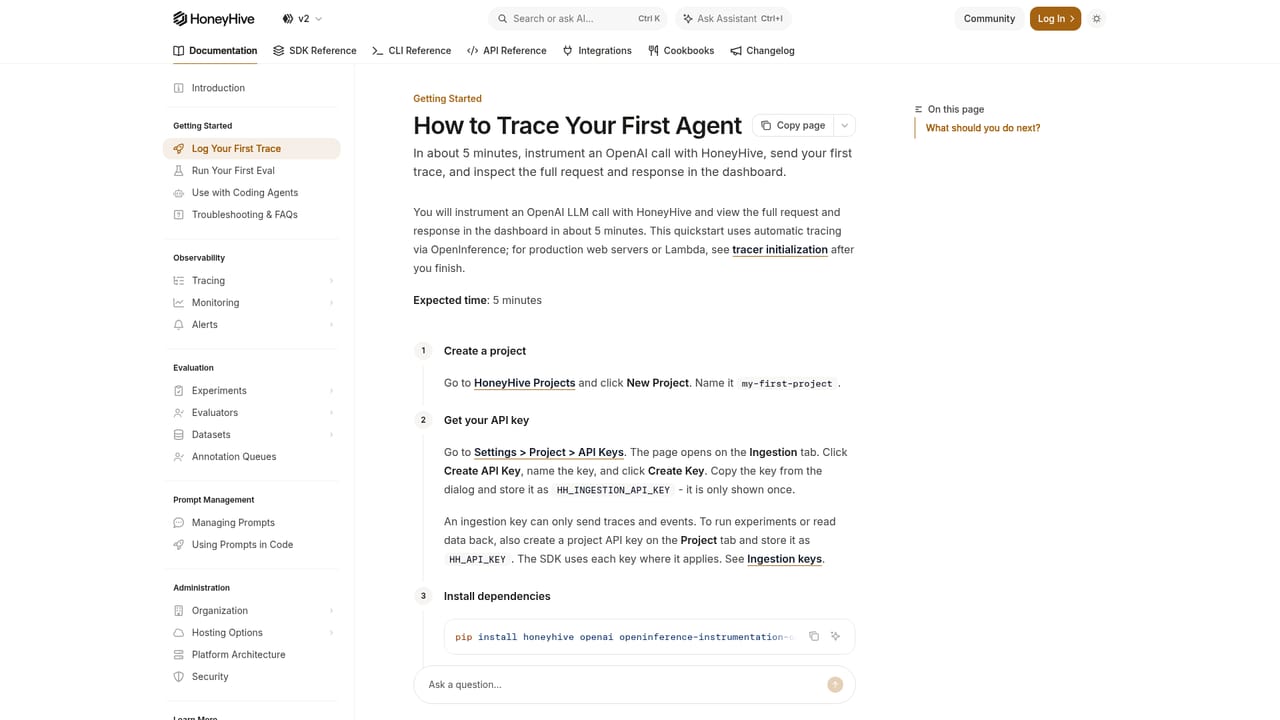Expand the Organization section chevron

pos(331,611)
